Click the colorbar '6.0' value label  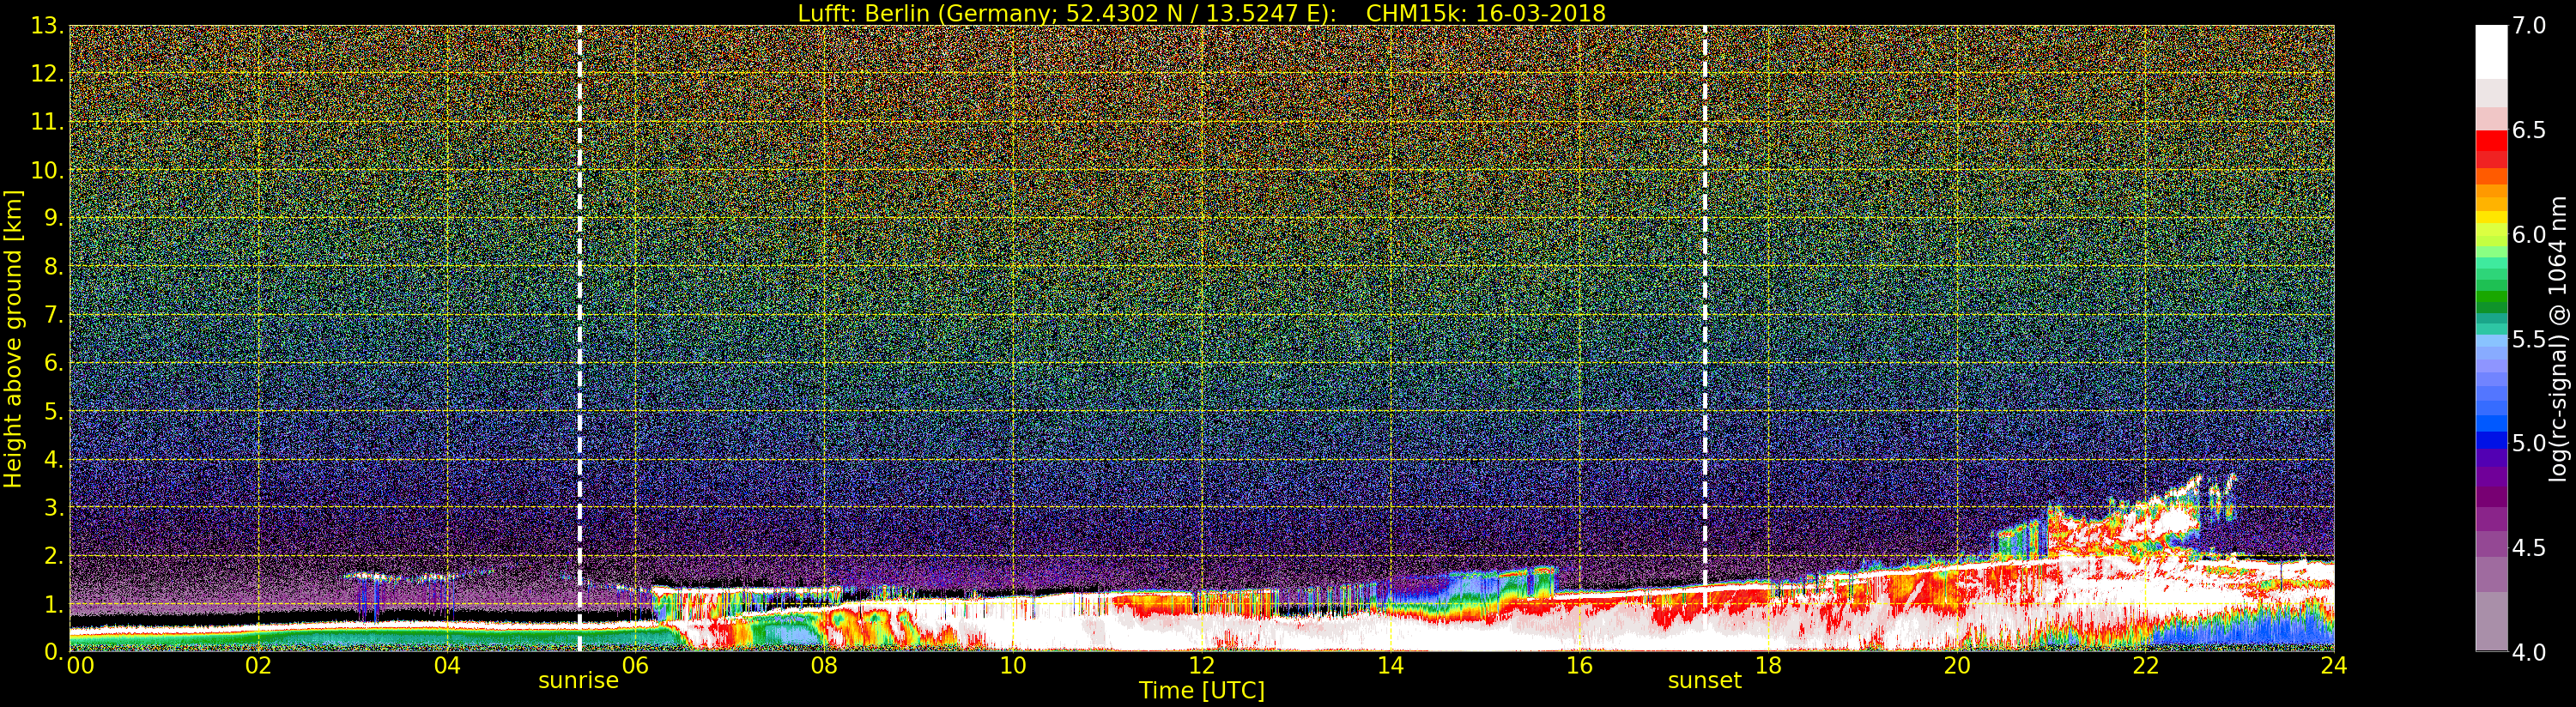[x=2529, y=234]
